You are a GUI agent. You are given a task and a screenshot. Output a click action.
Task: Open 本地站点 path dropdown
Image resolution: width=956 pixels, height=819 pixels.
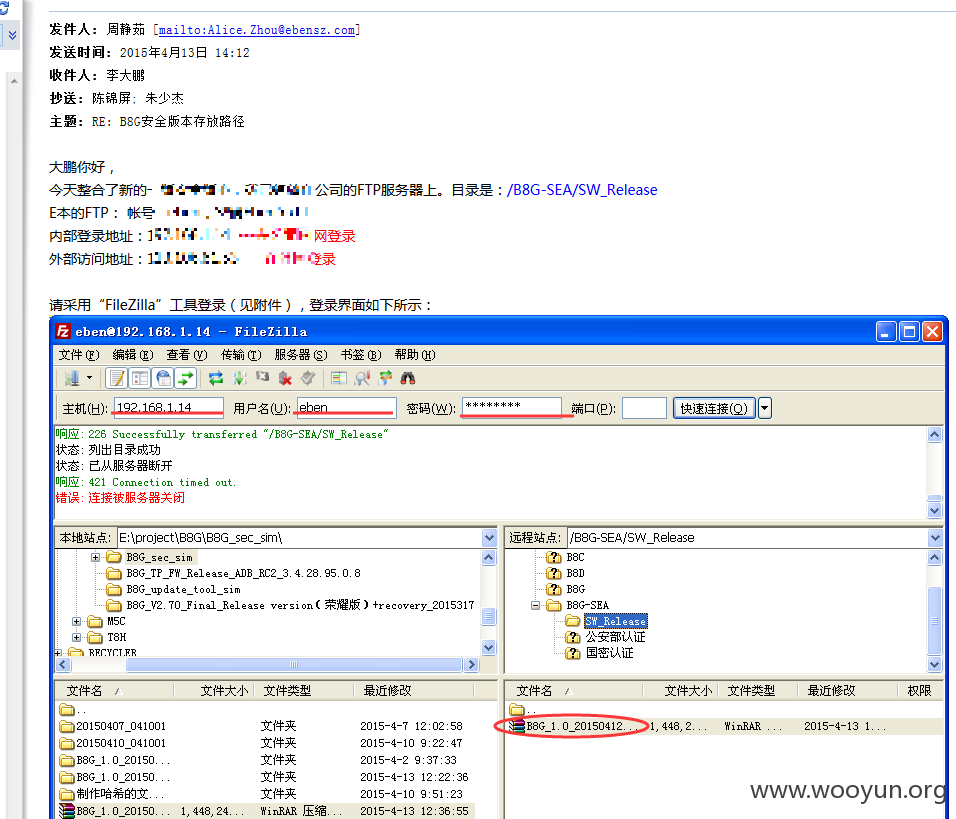[489, 538]
